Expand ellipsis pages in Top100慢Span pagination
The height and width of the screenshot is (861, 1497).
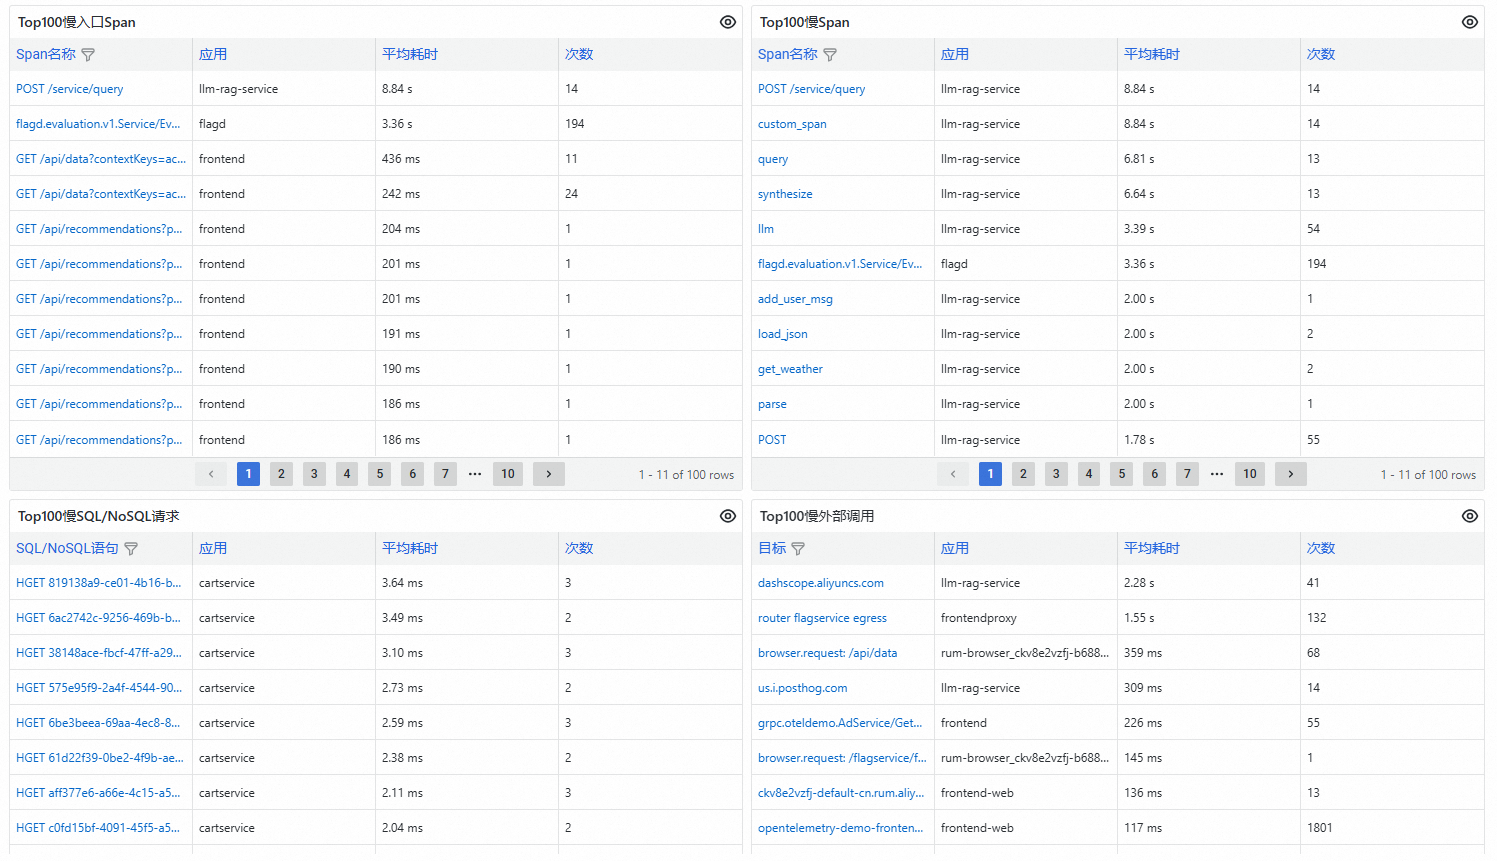pos(1217,474)
